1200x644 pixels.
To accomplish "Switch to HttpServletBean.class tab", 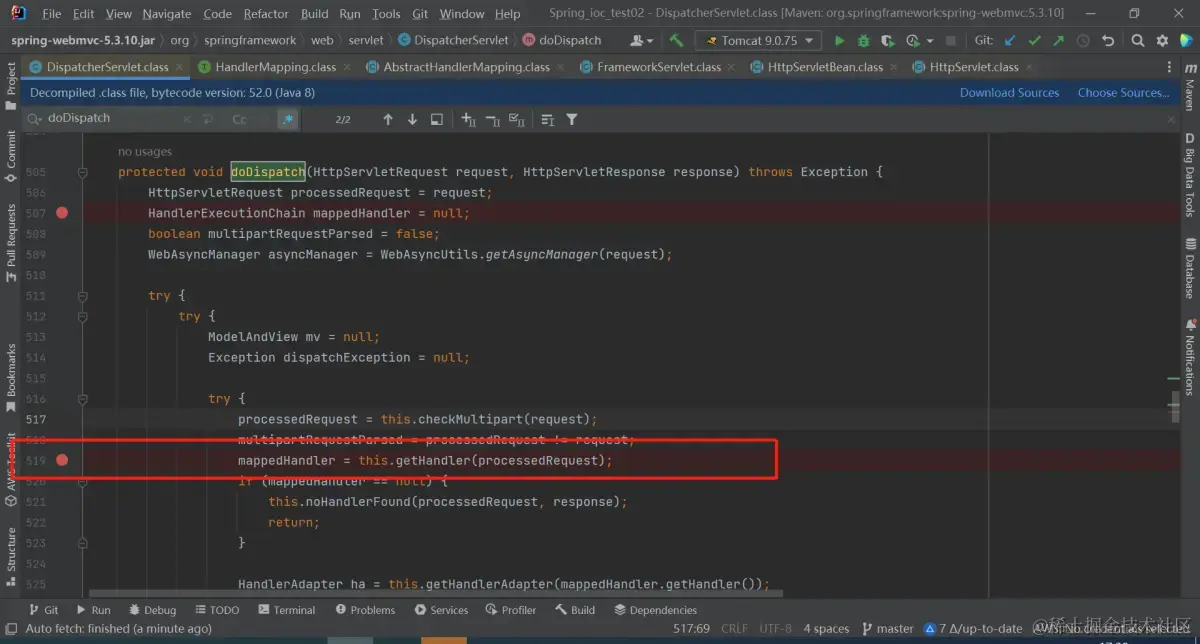I will [x=825, y=67].
